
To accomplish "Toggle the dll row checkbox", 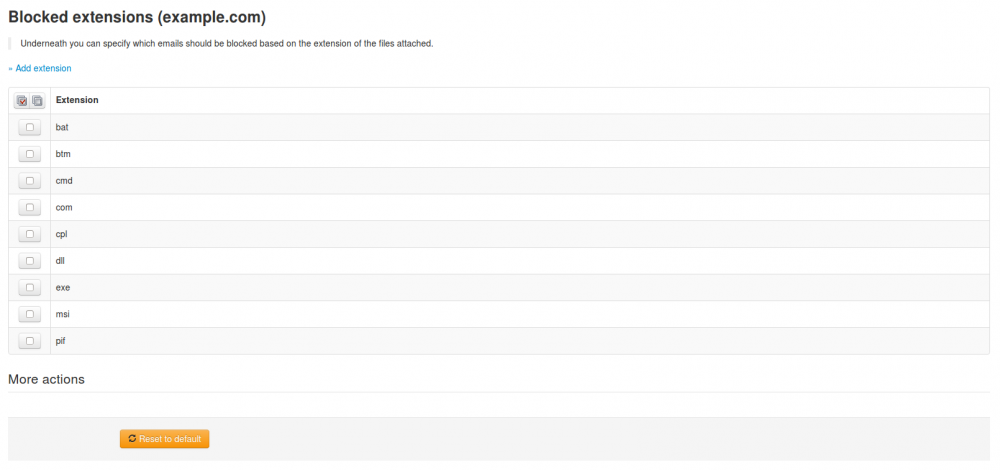I will tap(30, 261).
